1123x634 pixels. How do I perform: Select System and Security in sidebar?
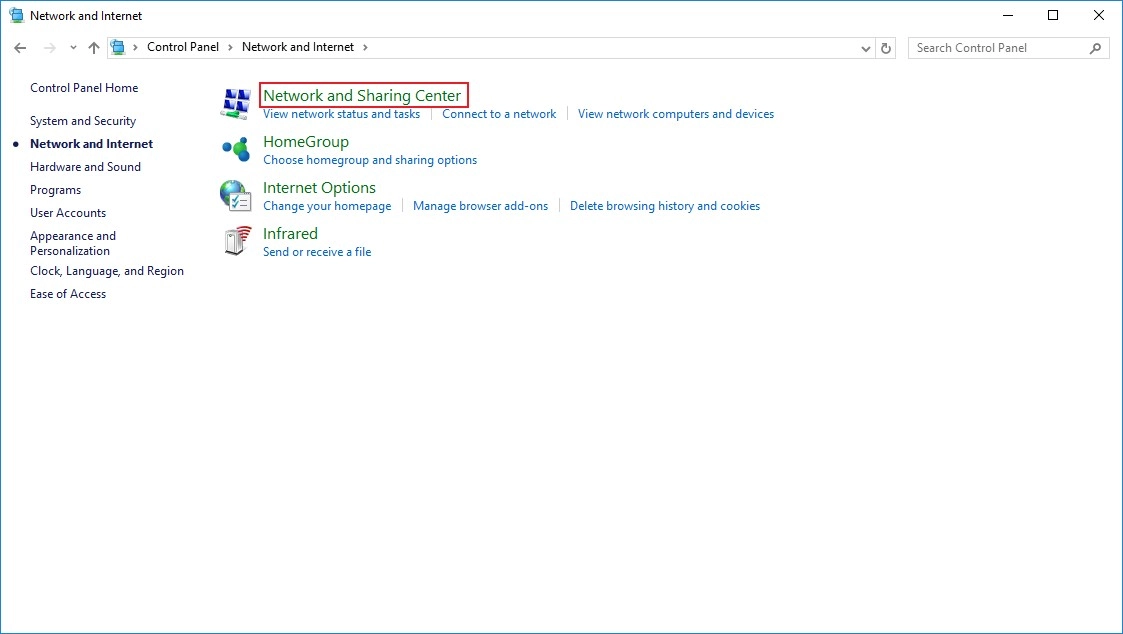83,121
